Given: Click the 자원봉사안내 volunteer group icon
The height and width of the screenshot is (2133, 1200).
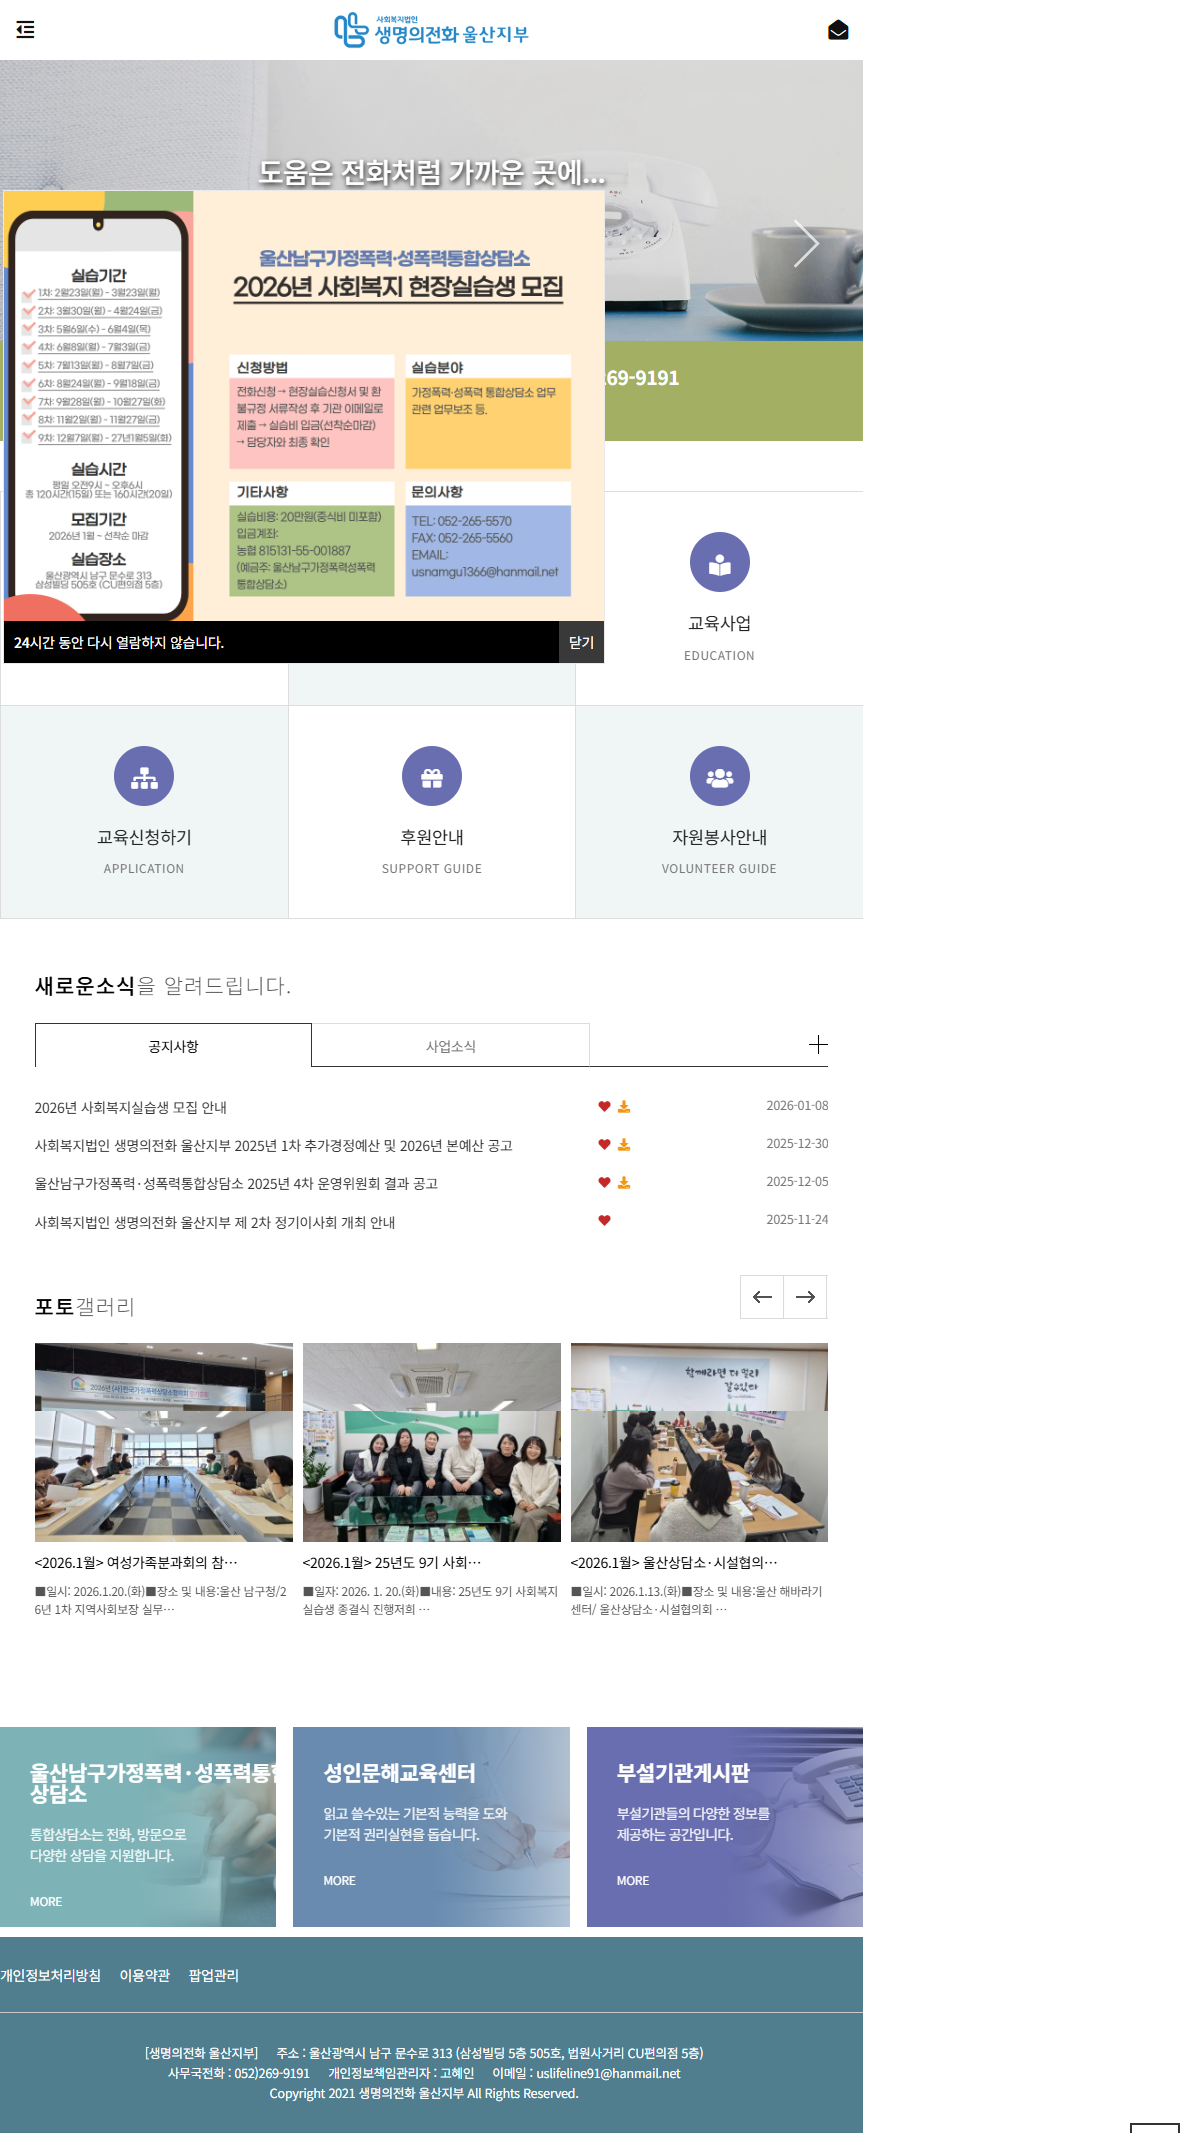Looking at the screenshot, I should click(x=719, y=776).
